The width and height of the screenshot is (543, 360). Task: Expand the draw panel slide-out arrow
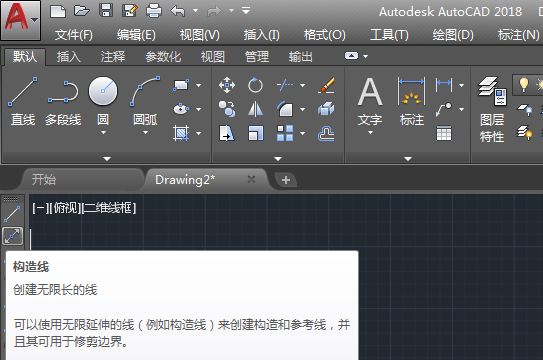[x=107, y=159]
